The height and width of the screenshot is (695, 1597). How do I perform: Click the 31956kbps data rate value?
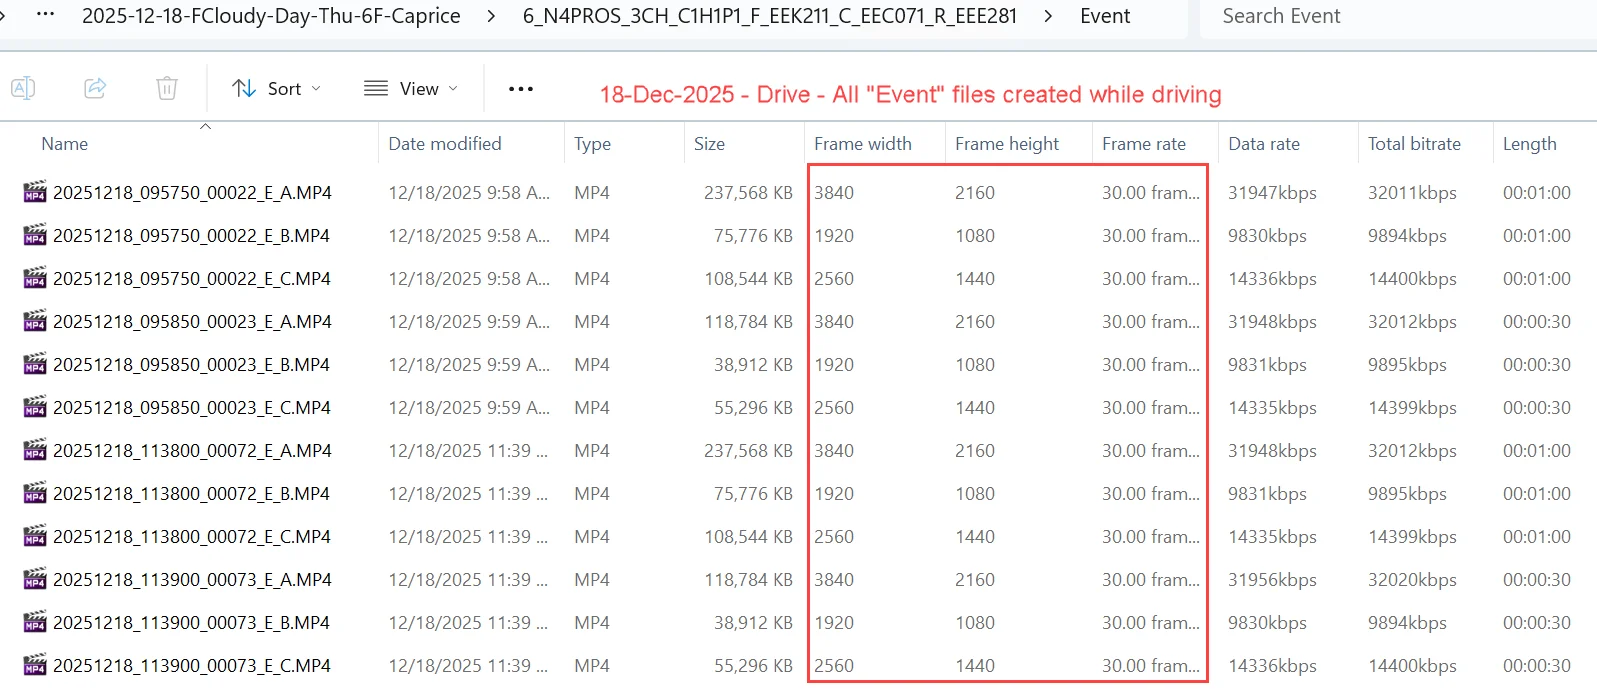(x=1272, y=580)
